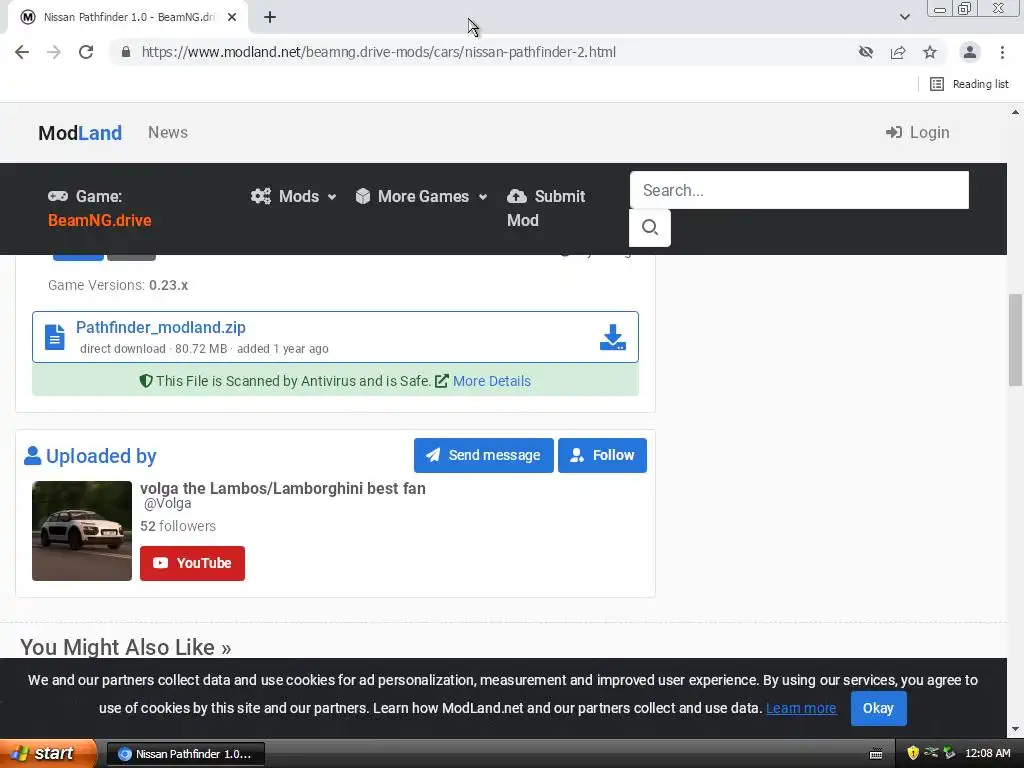Image resolution: width=1024 pixels, height=768 pixels.
Task: Open You Might Also Like section
Action: coord(125,647)
